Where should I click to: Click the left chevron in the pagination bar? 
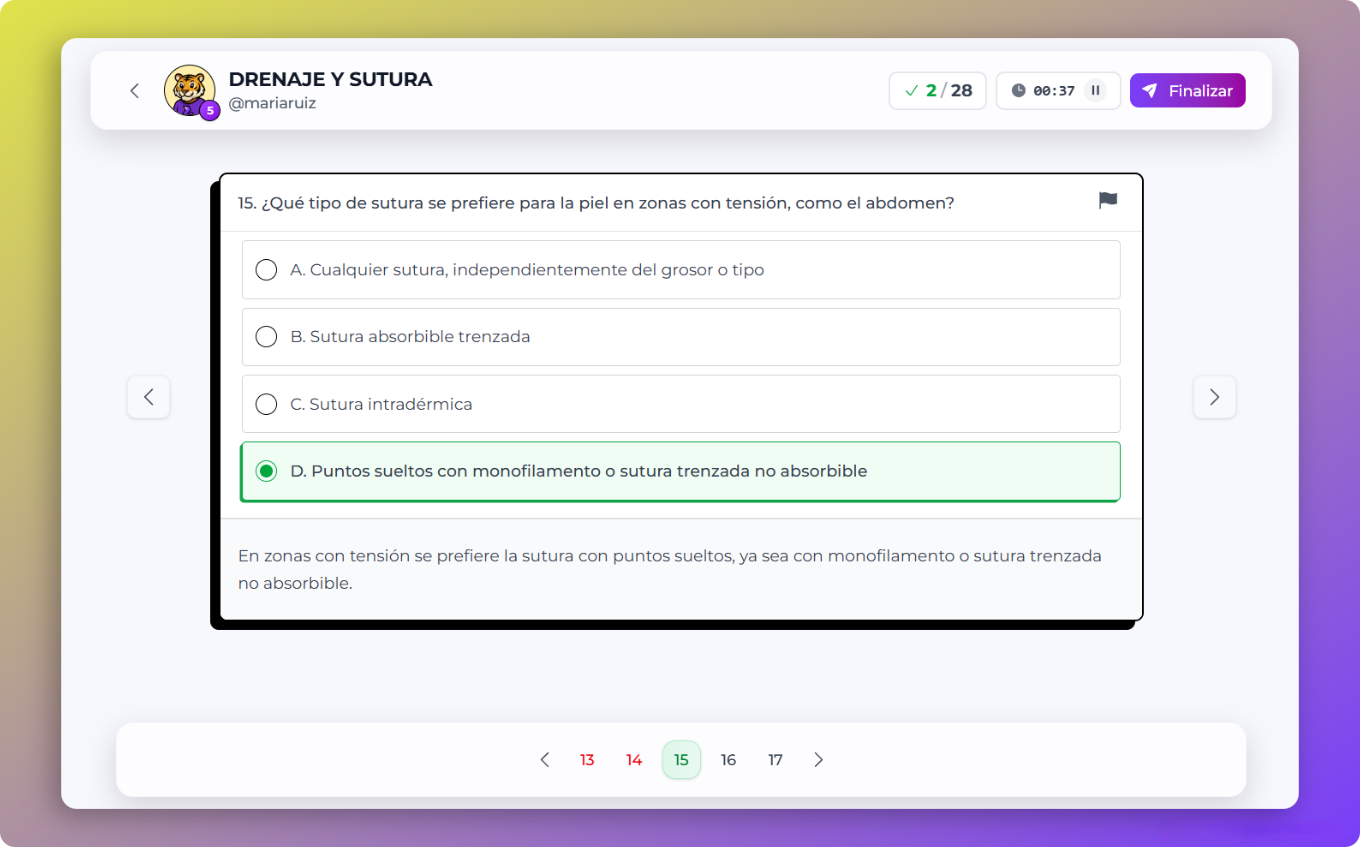click(544, 759)
